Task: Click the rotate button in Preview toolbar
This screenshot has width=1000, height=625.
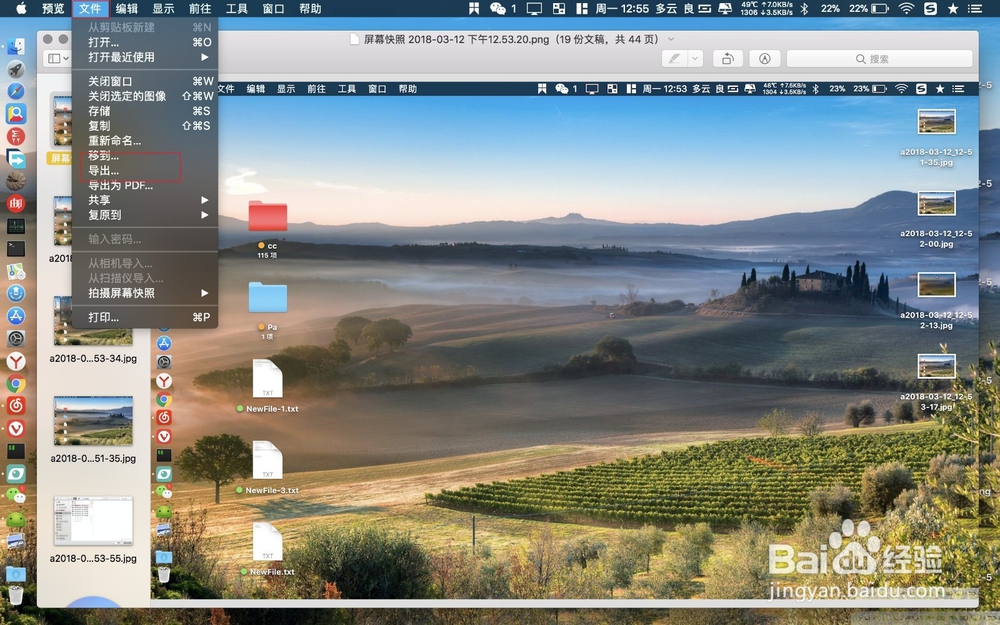Action: (x=728, y=59)
